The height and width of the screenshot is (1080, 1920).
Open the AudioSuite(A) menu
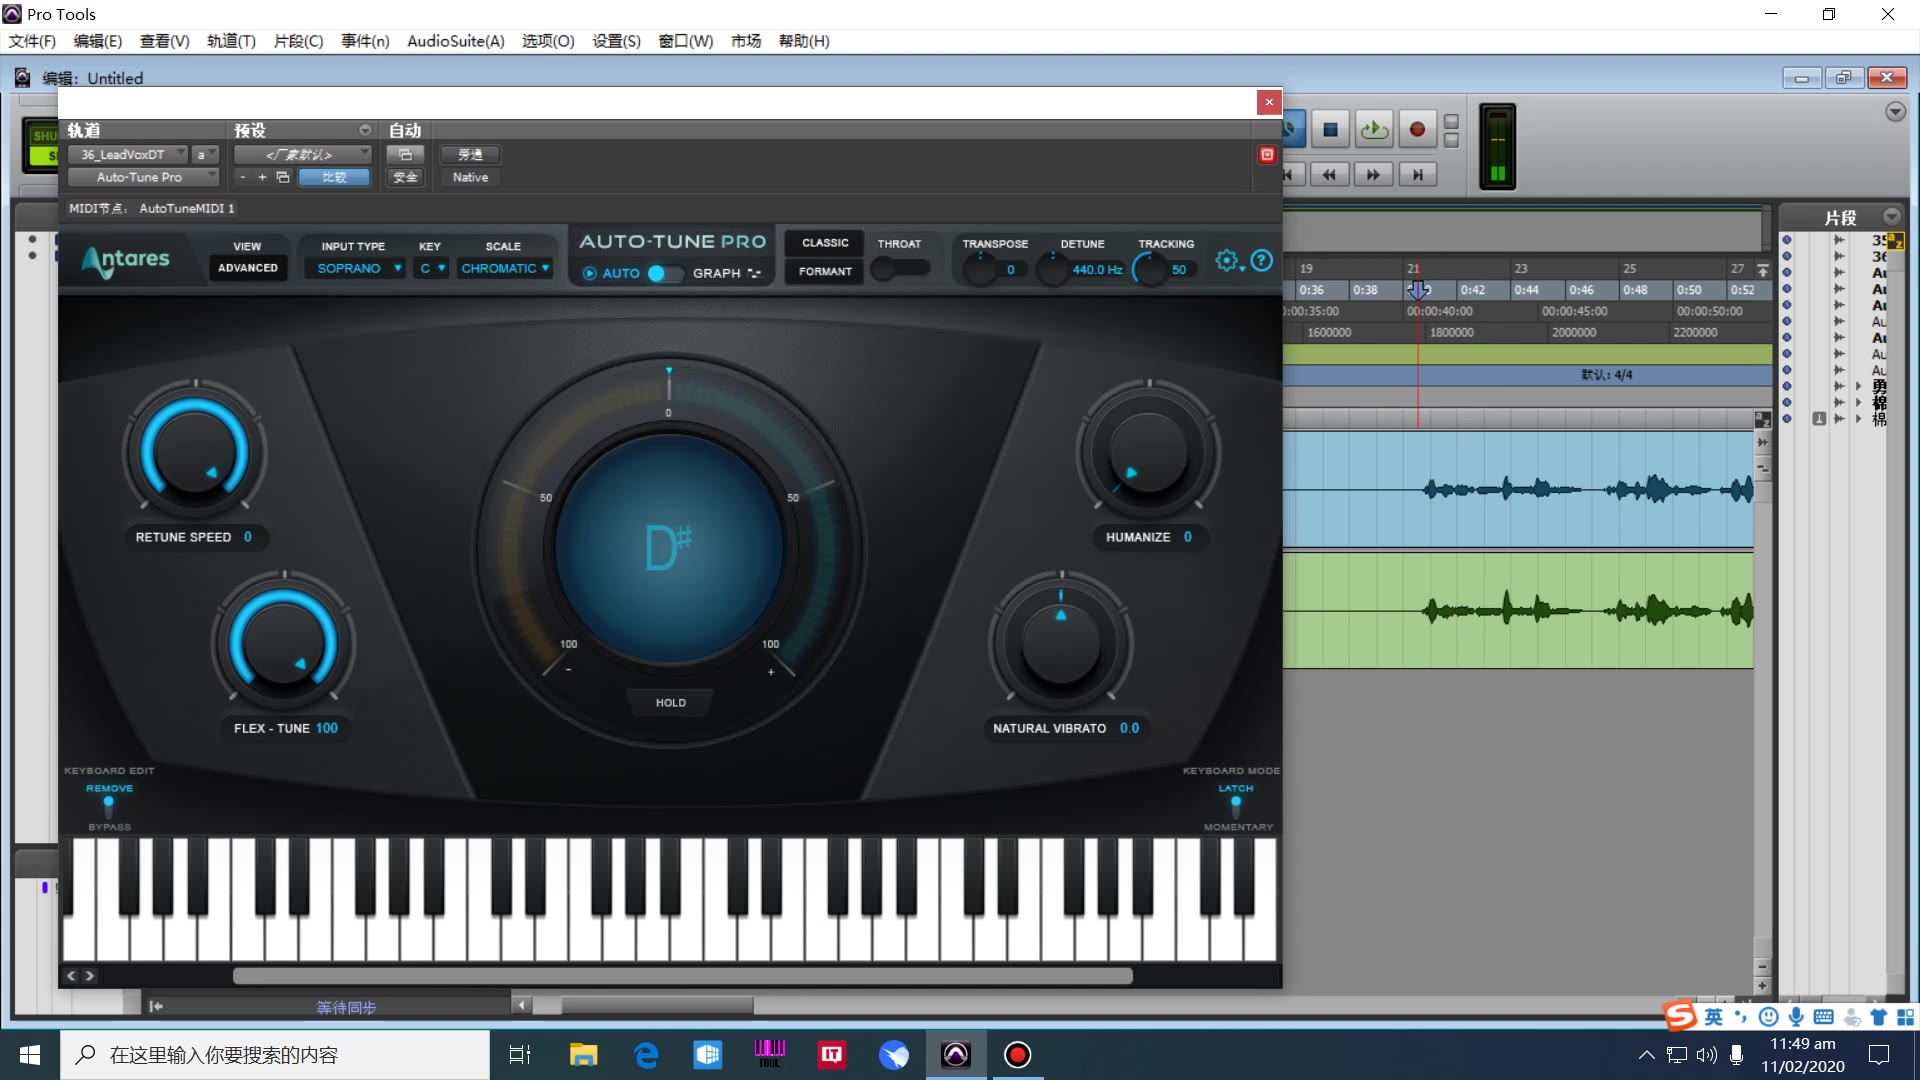point(455,41)
